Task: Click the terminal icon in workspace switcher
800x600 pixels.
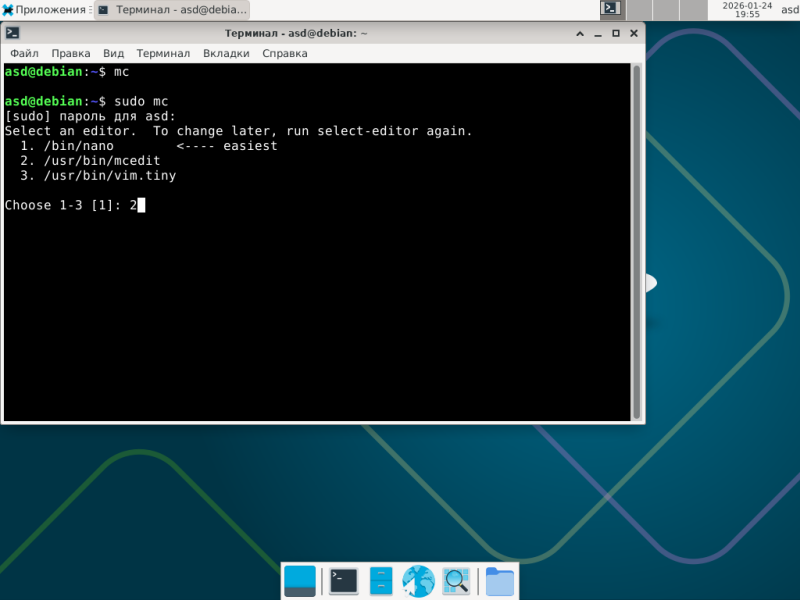Action: 610,9
